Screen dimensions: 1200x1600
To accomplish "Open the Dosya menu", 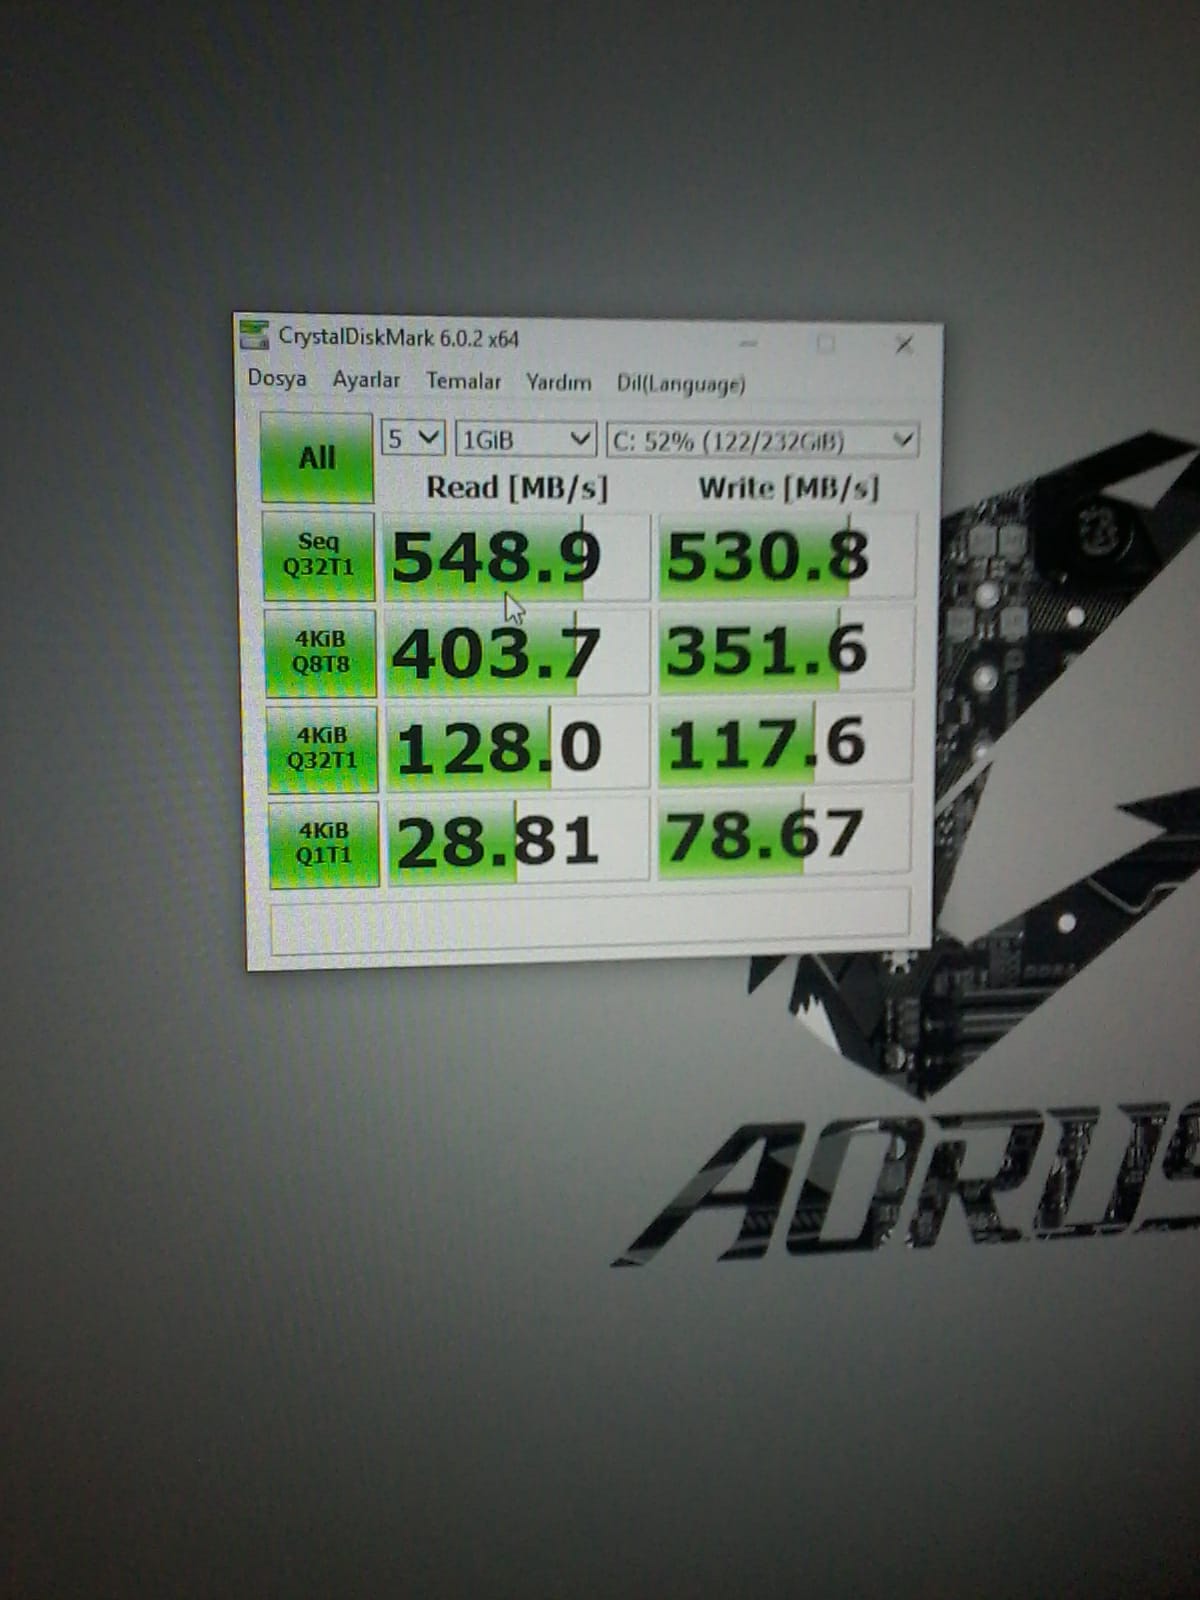I will pyautogui.click(x=277, y=378).
